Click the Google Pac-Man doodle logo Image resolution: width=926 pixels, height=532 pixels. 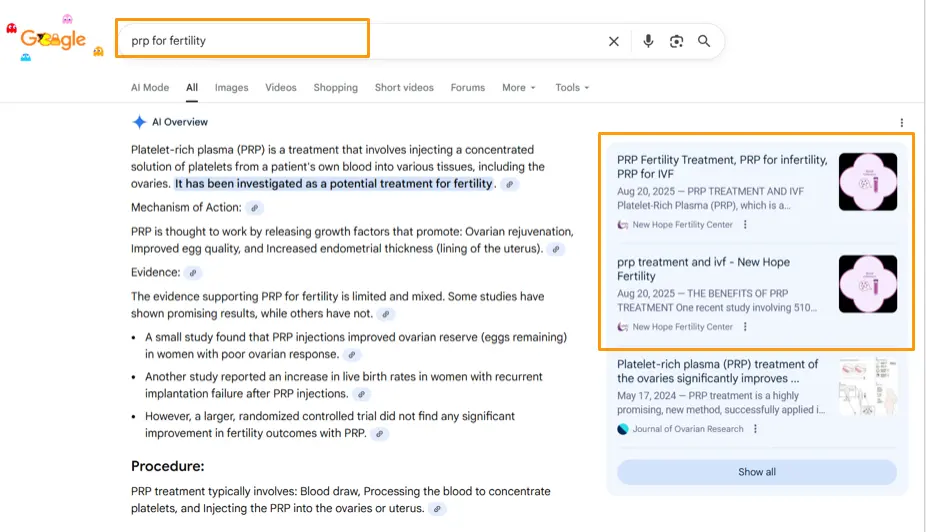(x=54, y=40)
